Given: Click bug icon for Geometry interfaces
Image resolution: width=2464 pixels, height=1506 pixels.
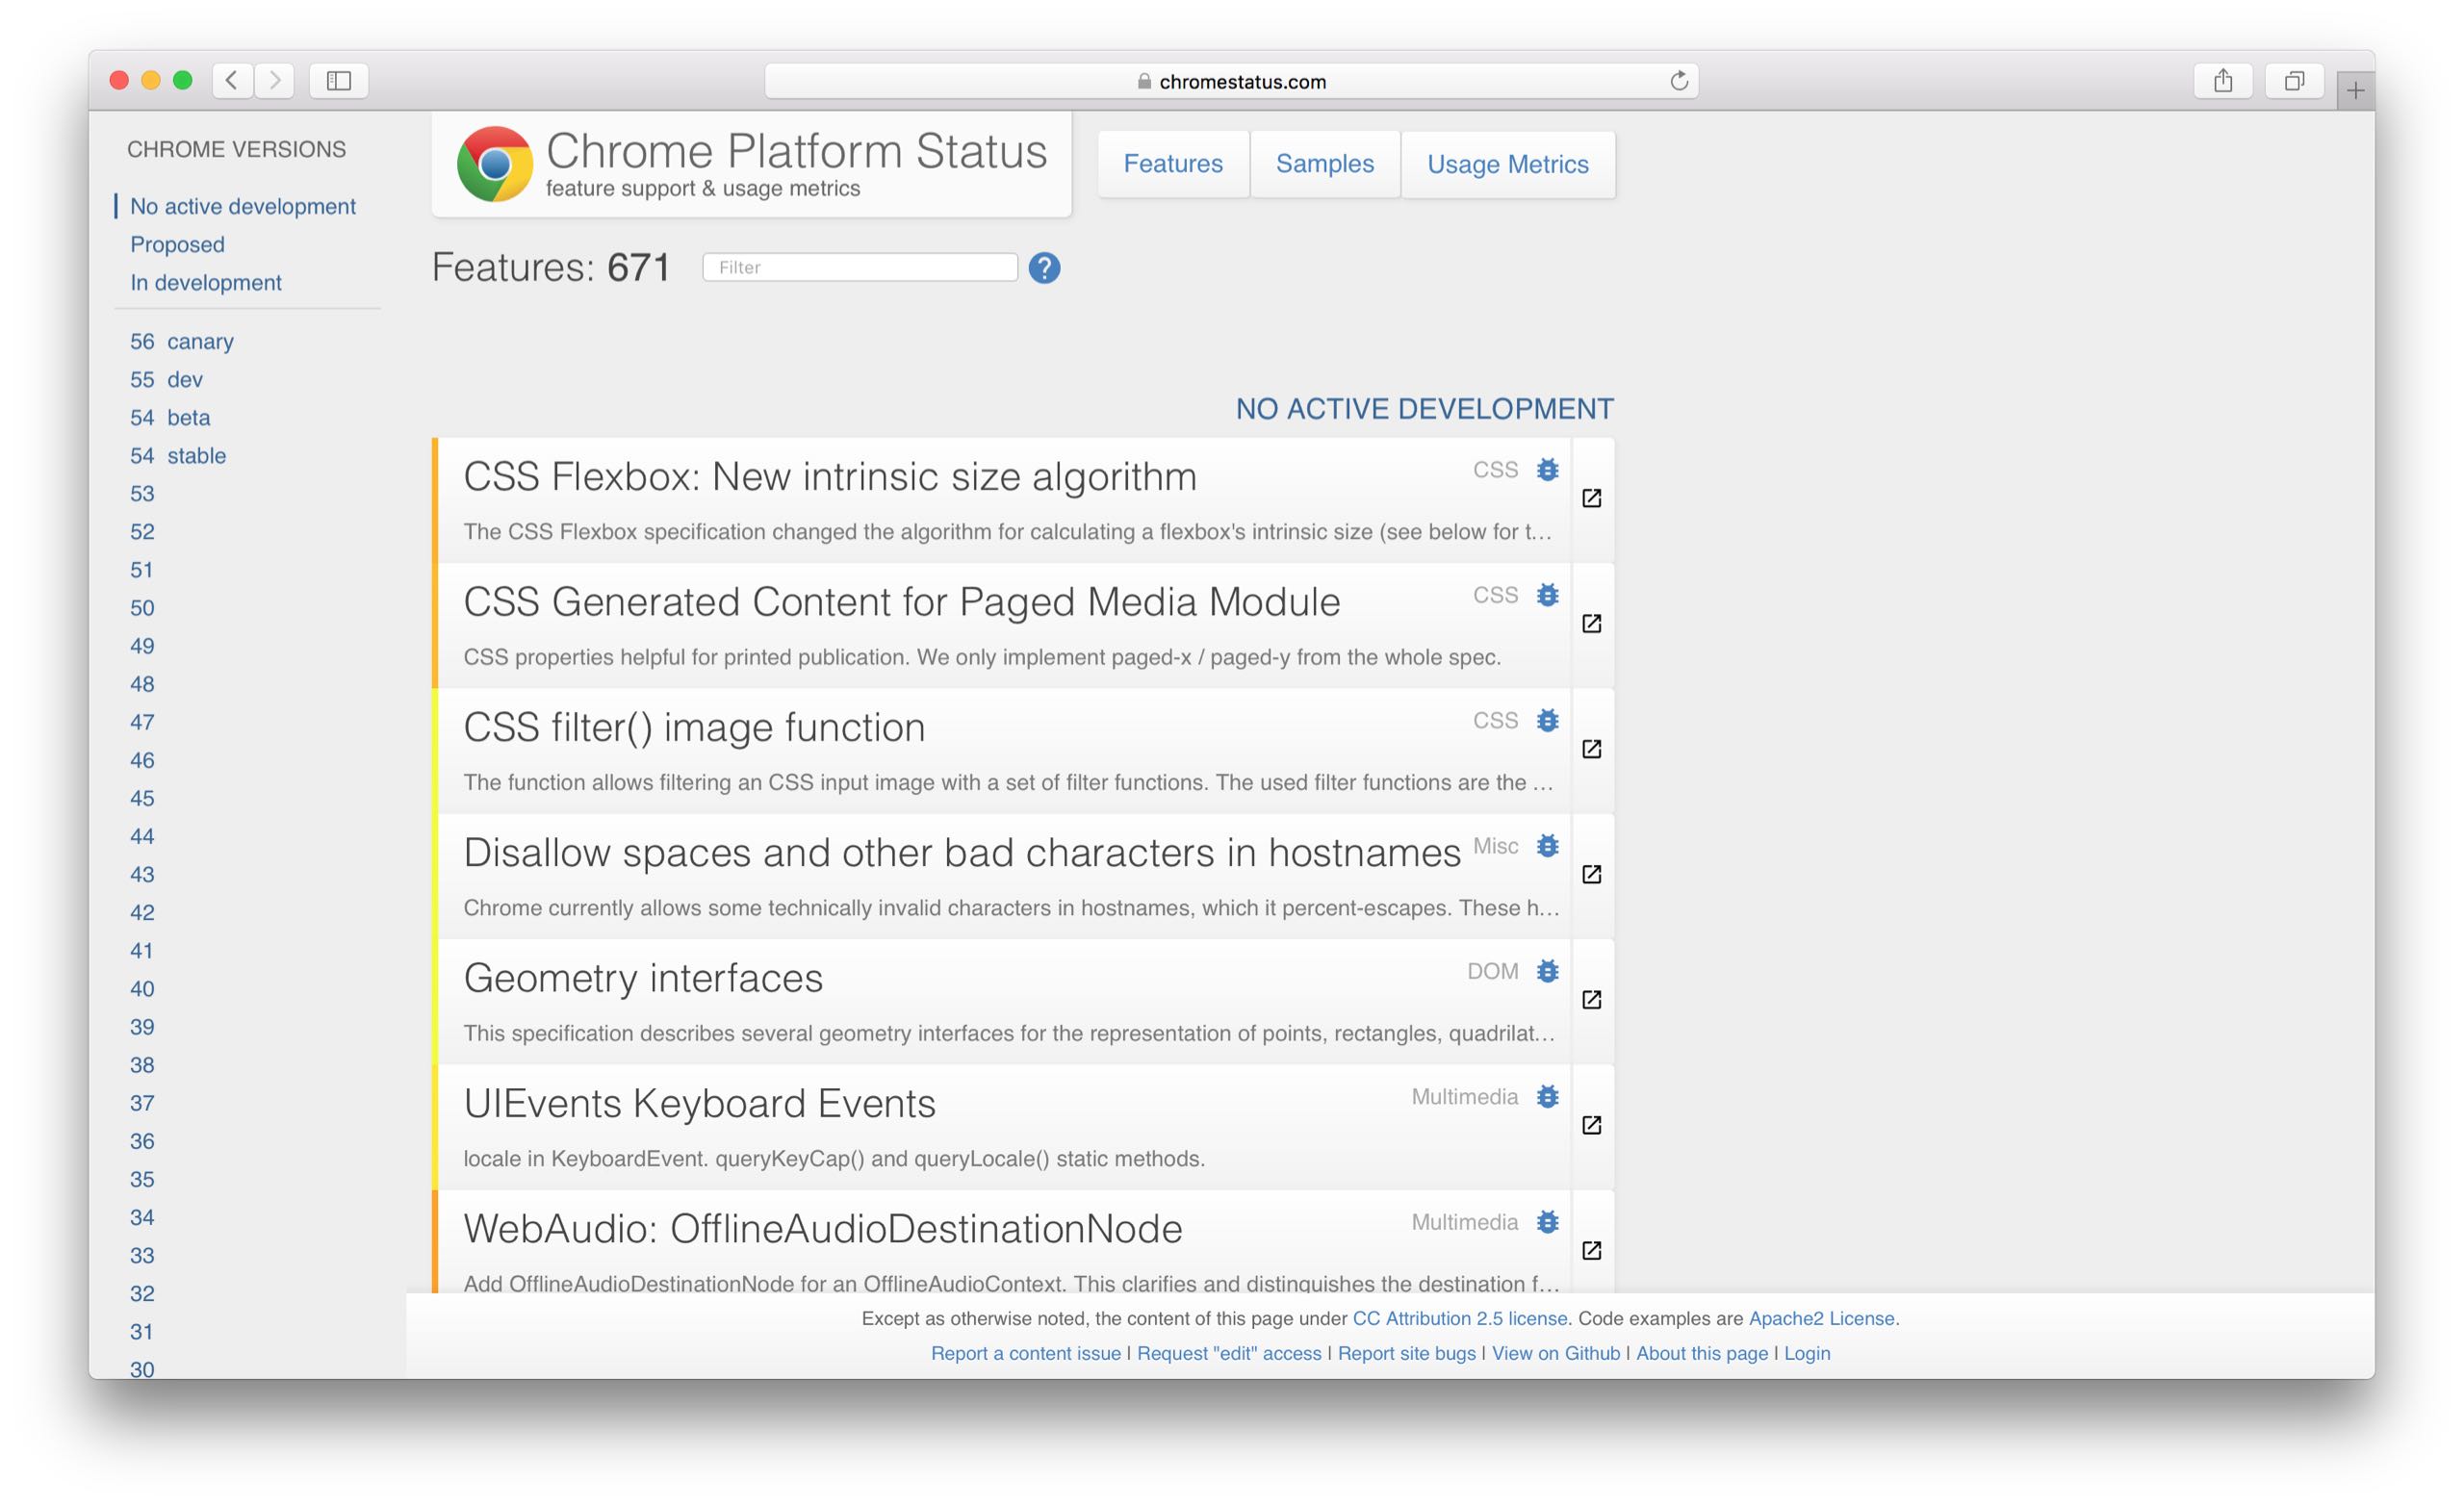Looking at the screenshot, I should pos(1547,971).
